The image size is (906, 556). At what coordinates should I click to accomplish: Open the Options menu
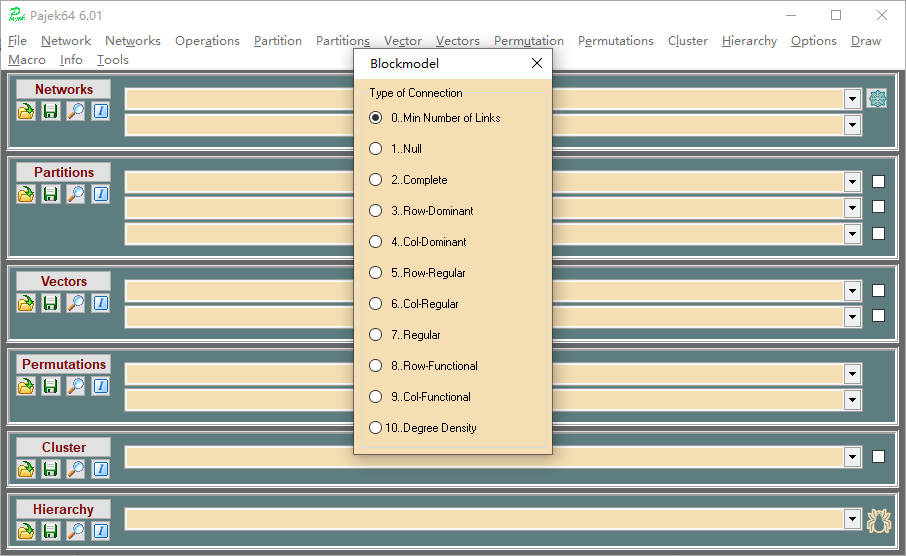click(x=814, y=40)
